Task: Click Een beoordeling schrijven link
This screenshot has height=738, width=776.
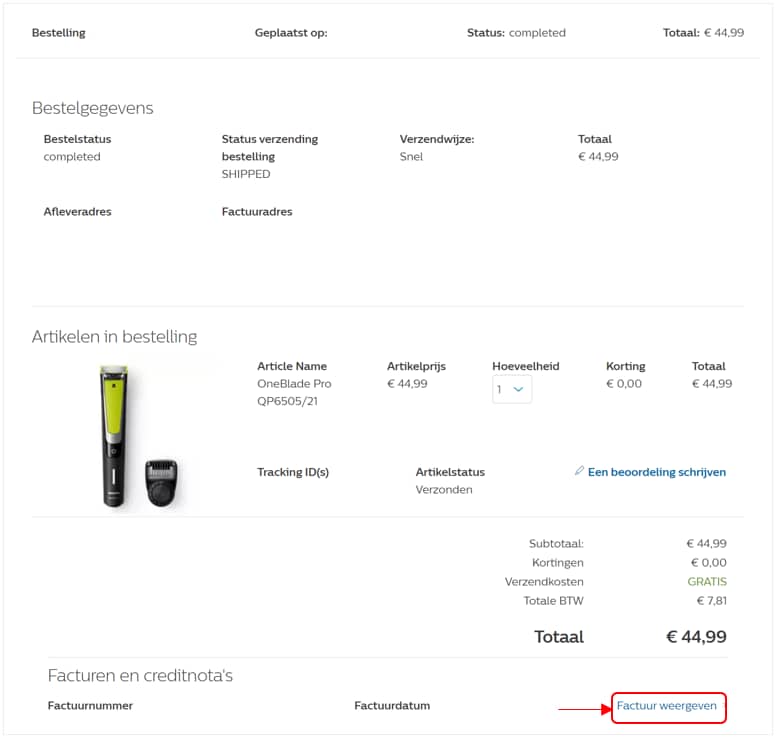Action: coord(657,472)
